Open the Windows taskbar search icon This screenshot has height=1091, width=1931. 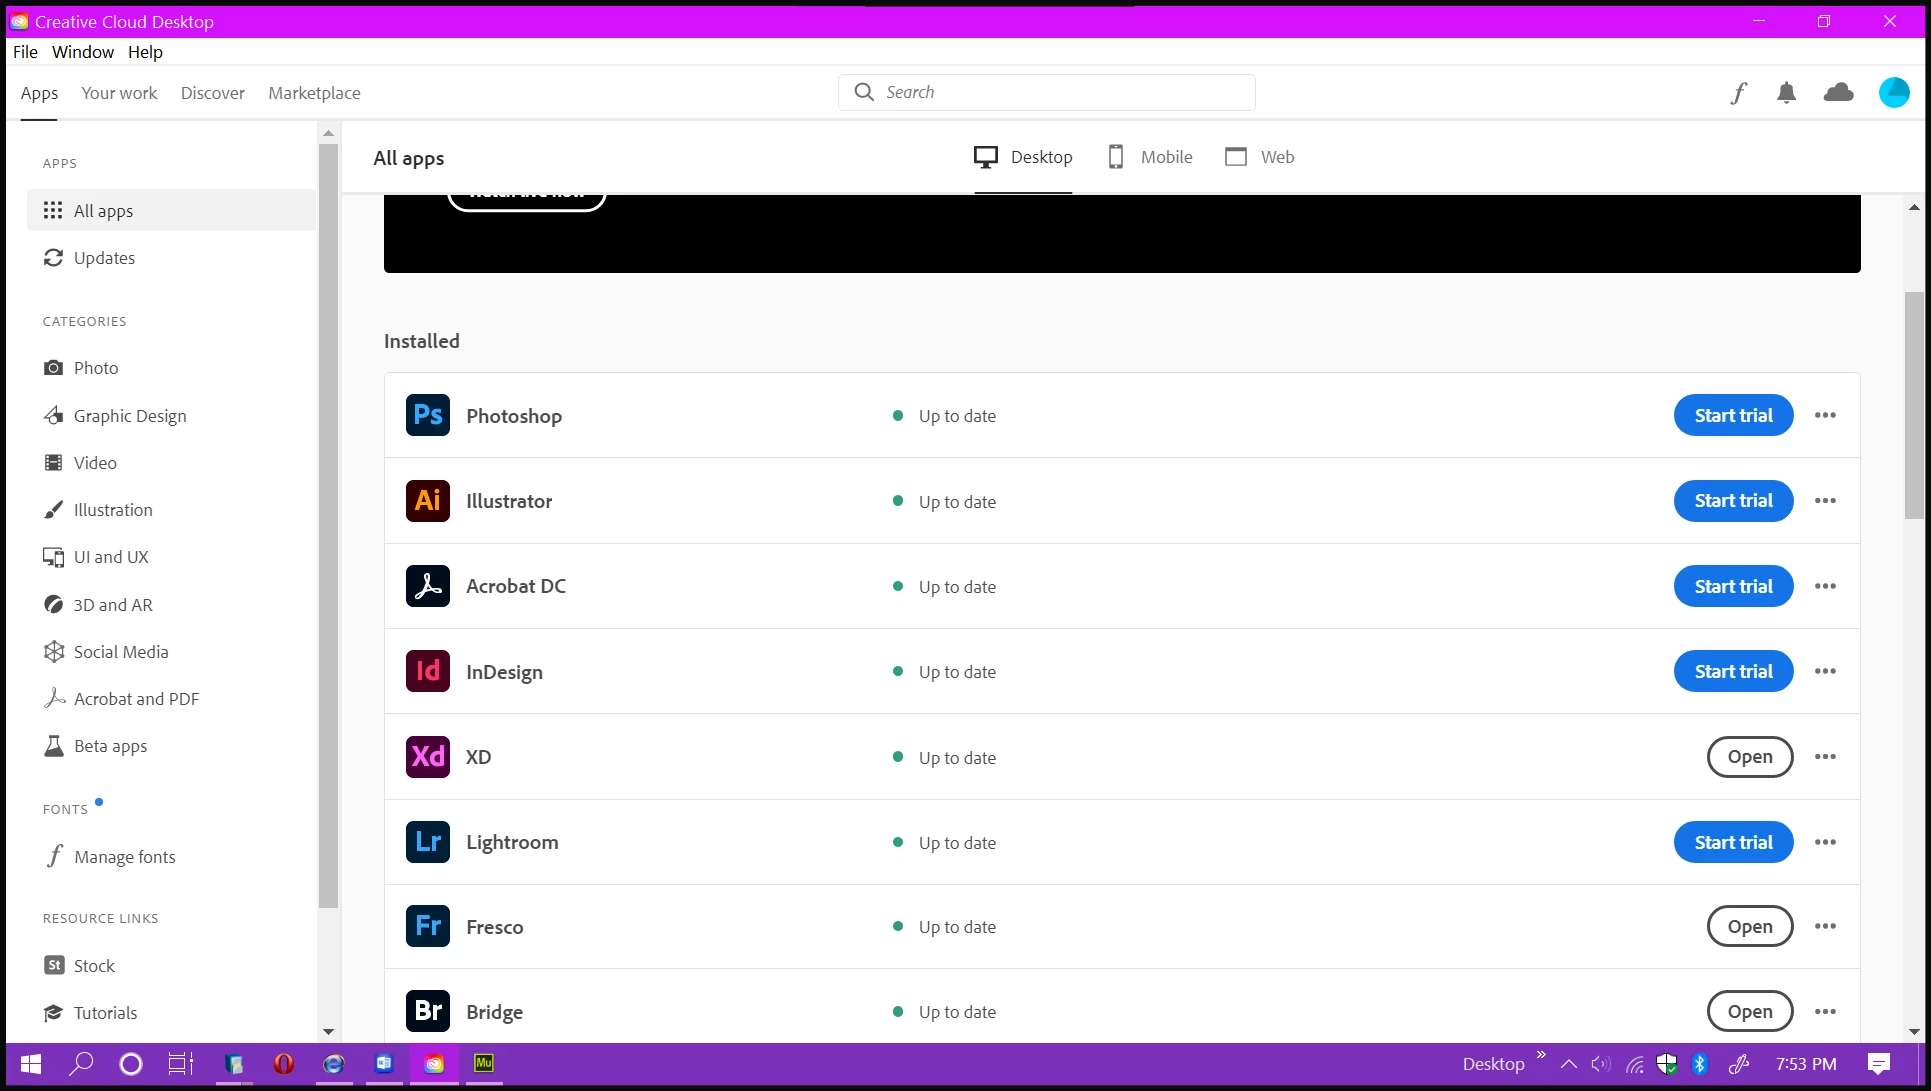click(x=81, y=1064)
